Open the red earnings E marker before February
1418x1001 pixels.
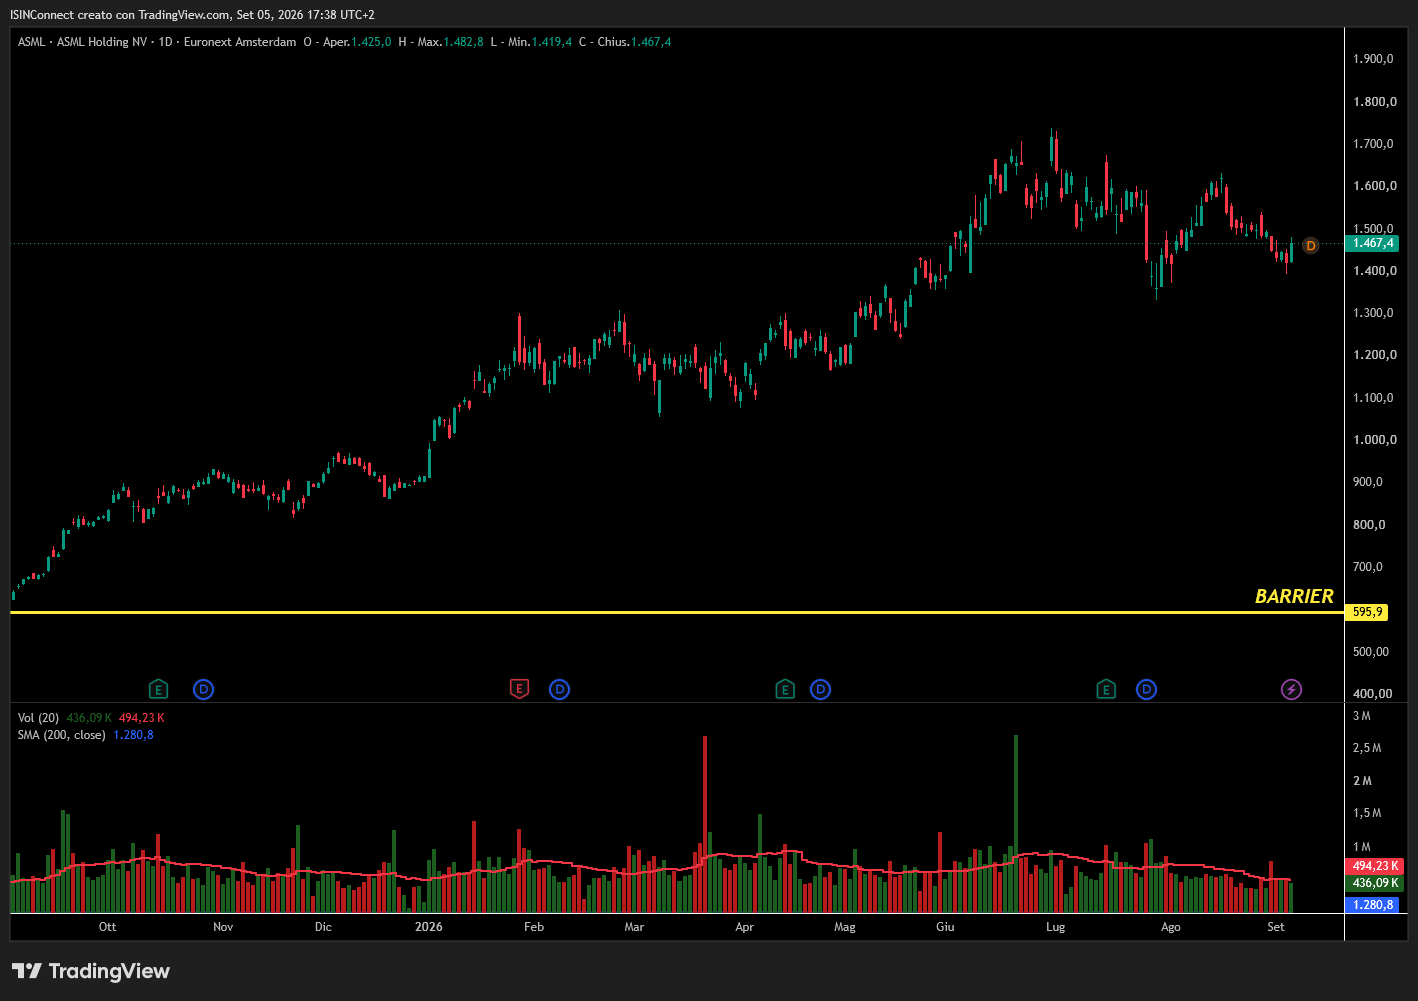pos(519,689)
